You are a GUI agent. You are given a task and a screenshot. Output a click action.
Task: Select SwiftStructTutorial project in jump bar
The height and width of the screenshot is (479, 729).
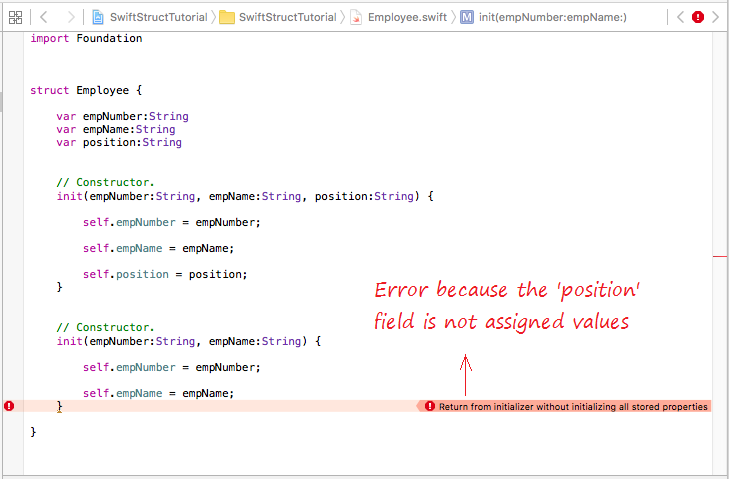tap(159, 17)
